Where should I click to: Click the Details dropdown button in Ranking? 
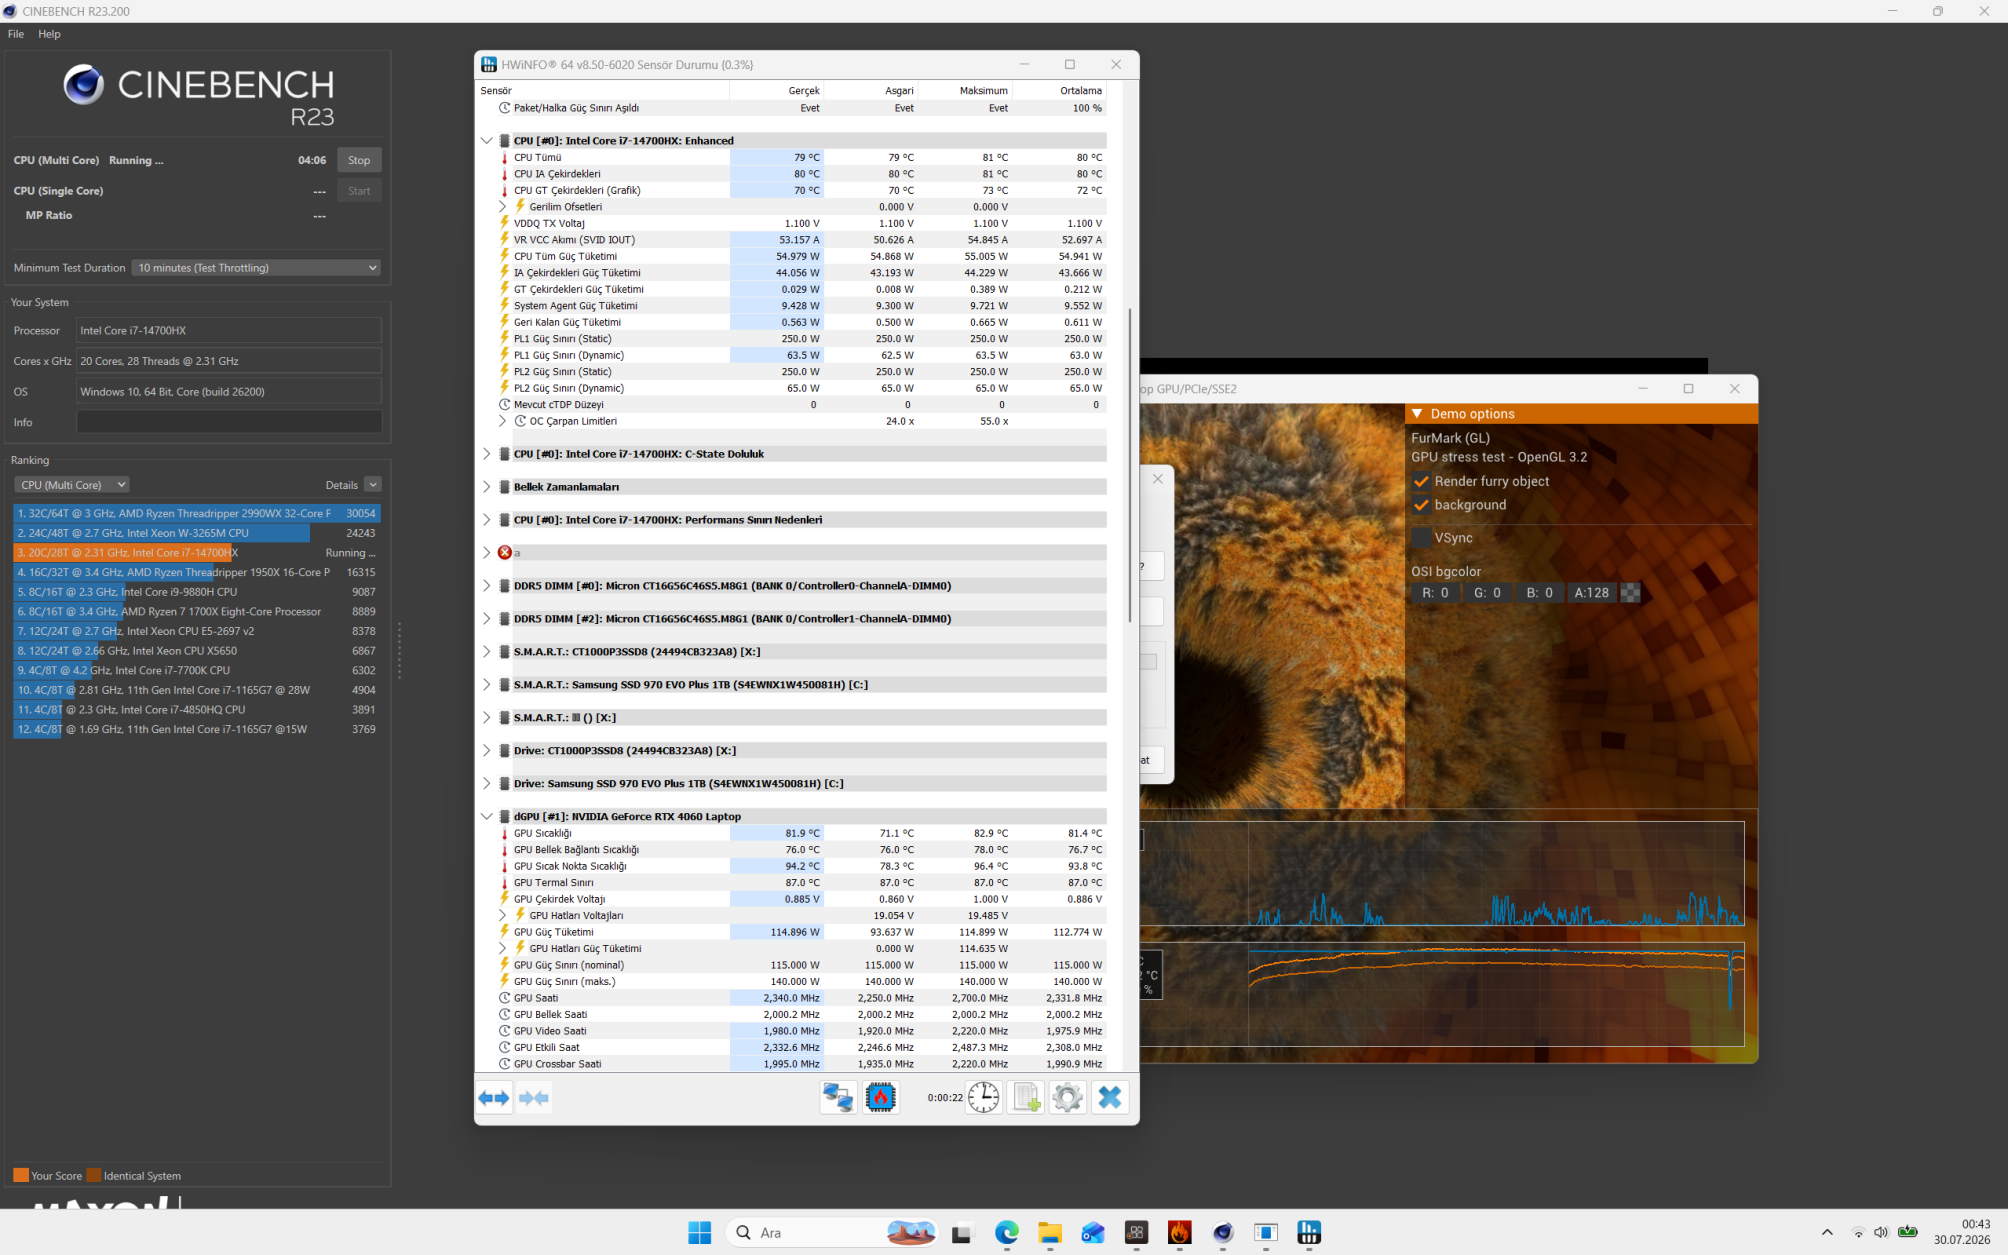click(x=372, y=485)
